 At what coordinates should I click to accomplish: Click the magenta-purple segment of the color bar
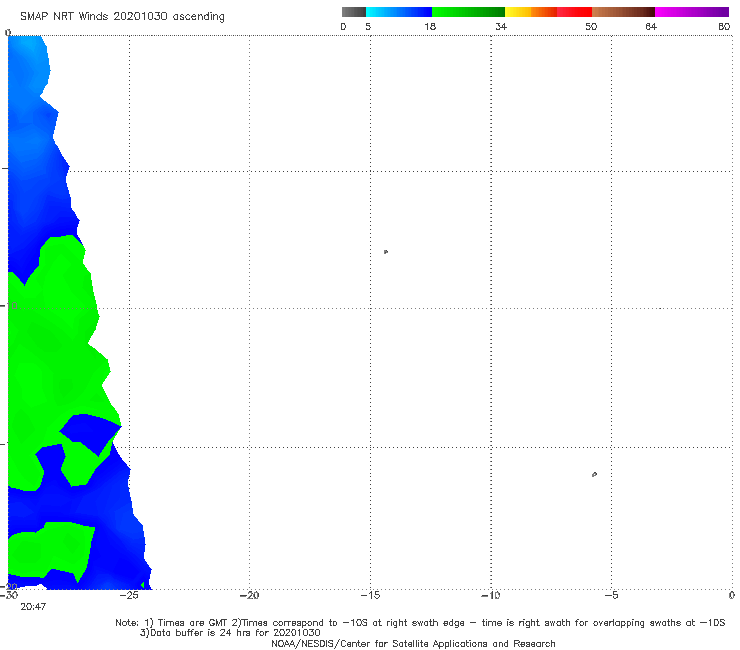click(692, 12)
